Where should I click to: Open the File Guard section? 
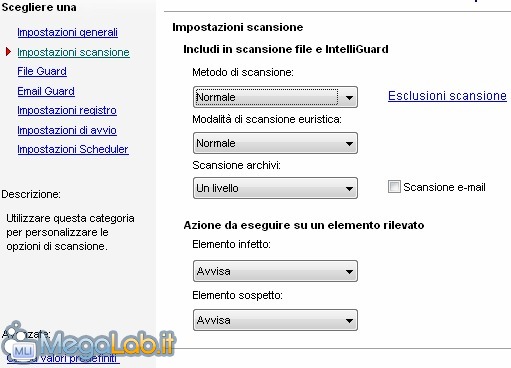click(x=42, y=71)
